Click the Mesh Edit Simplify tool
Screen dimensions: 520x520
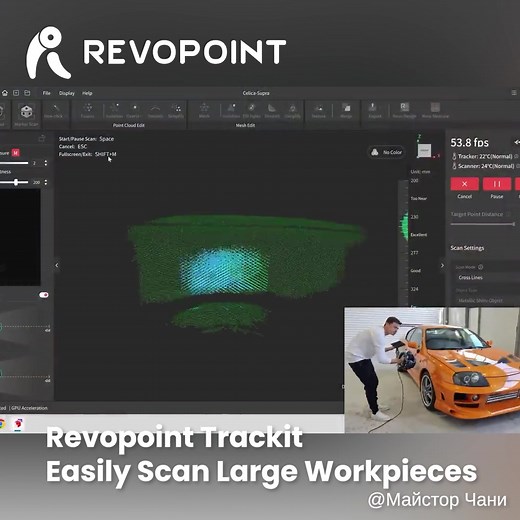coord(292,111)
